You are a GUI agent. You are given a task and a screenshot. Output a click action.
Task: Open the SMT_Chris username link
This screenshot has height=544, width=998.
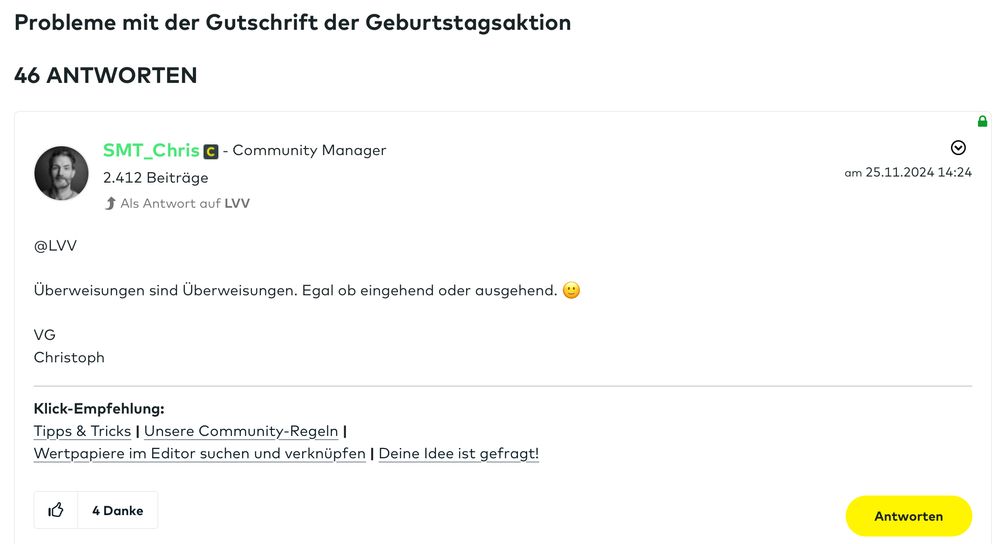(x=151, y=150)
